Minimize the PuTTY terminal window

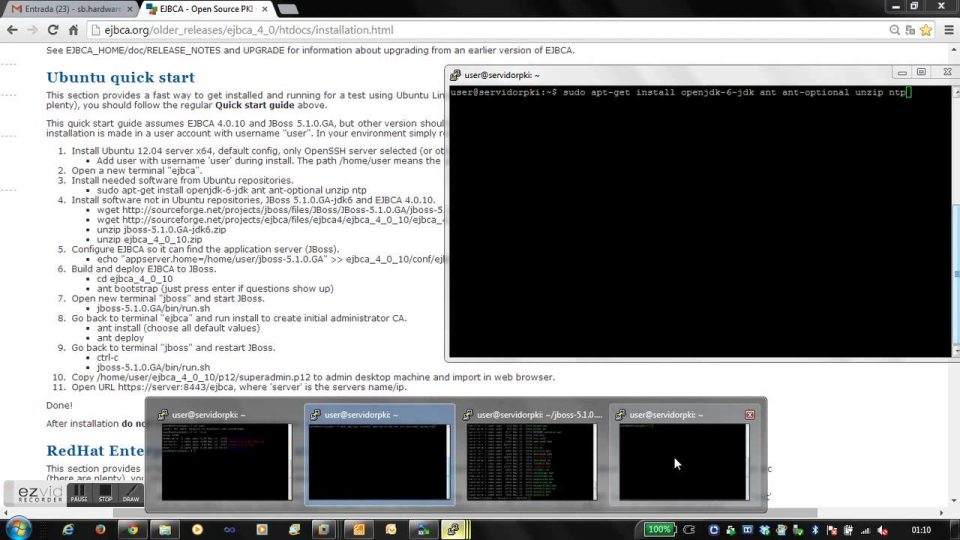902,72
